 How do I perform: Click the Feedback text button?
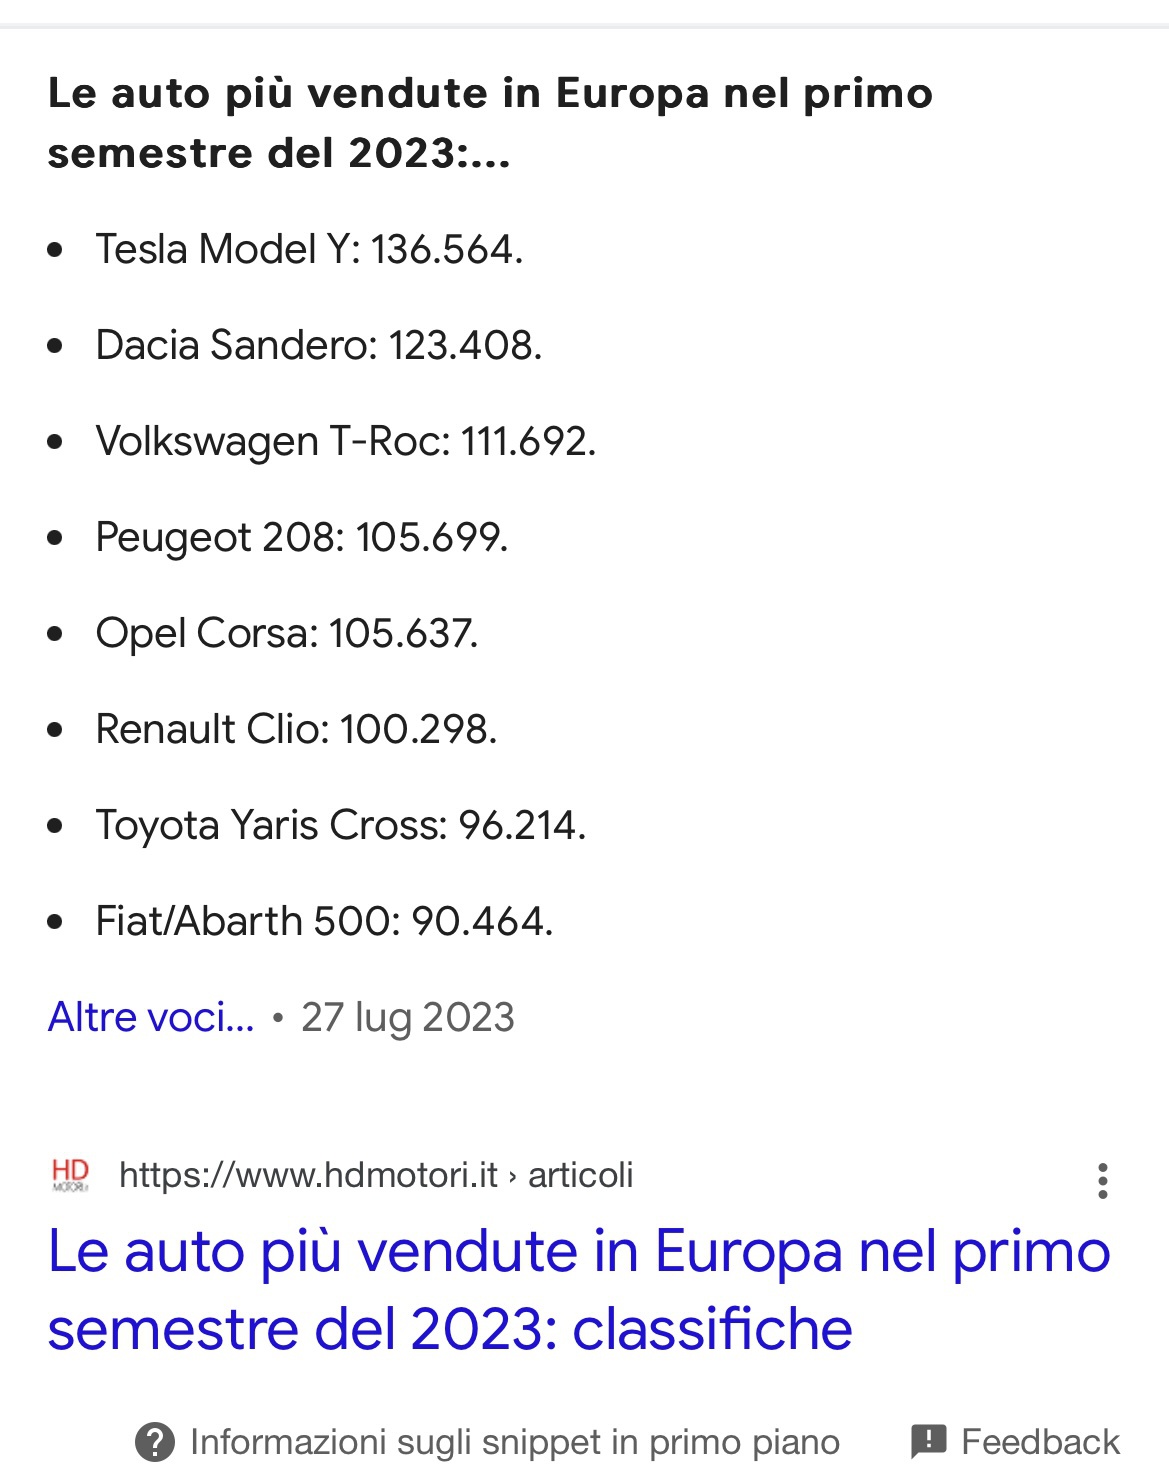[x=1040, y=1442]
